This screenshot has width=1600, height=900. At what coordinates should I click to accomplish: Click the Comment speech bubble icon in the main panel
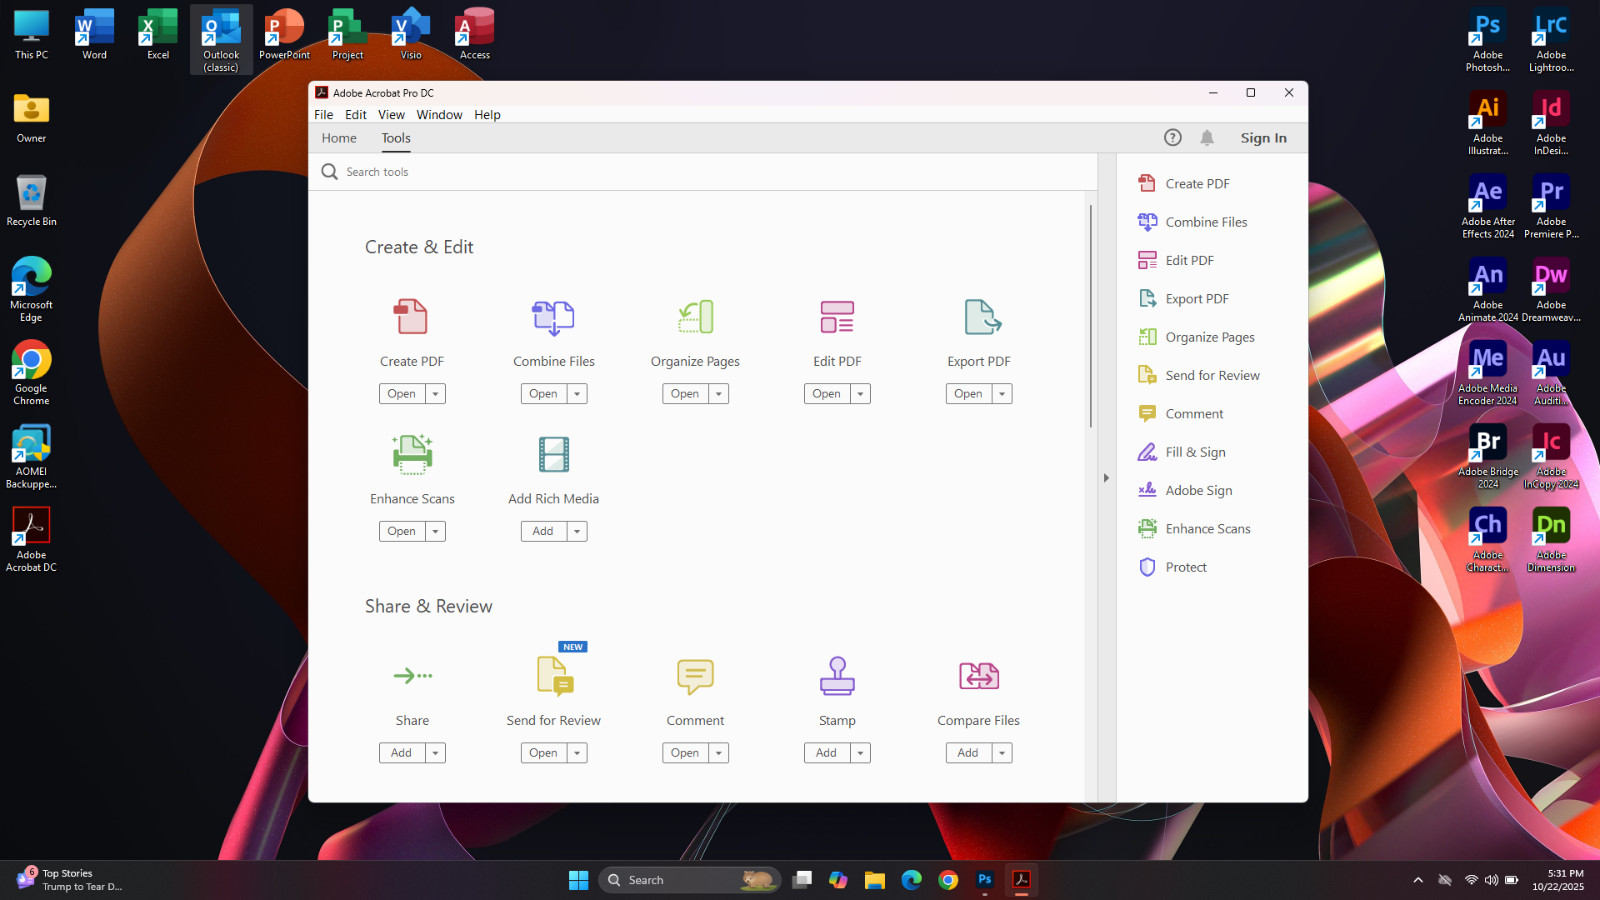click(x=695, y=676)
